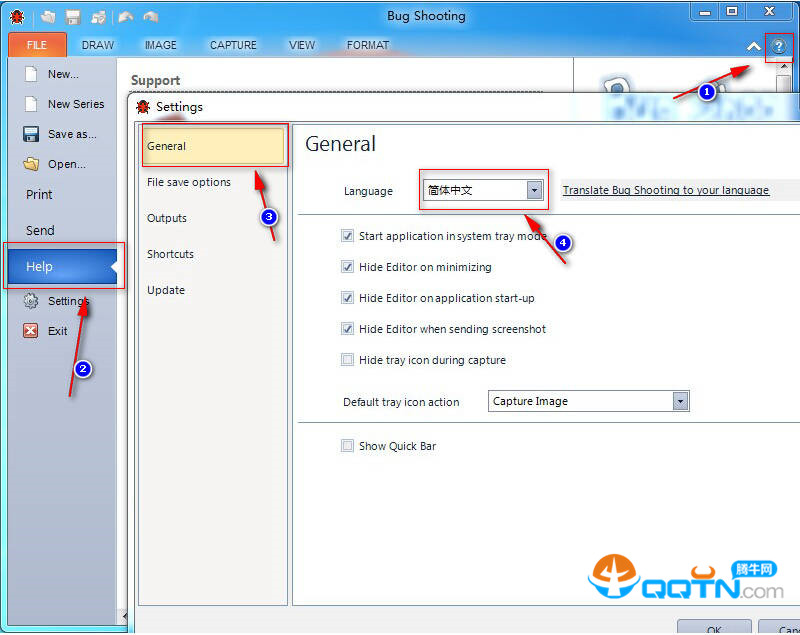Select File save options in Settings sidebar
800x635 pixels.
189,182
